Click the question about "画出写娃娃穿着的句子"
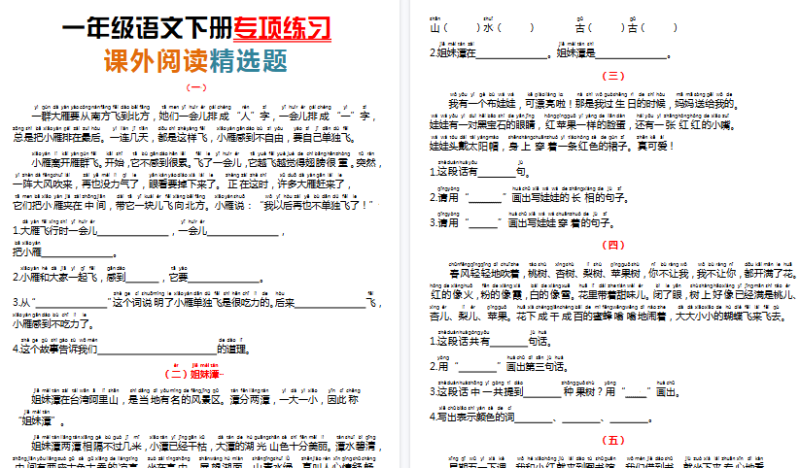The height and width of the screenshot is (468, 800). tap(522, 223)
